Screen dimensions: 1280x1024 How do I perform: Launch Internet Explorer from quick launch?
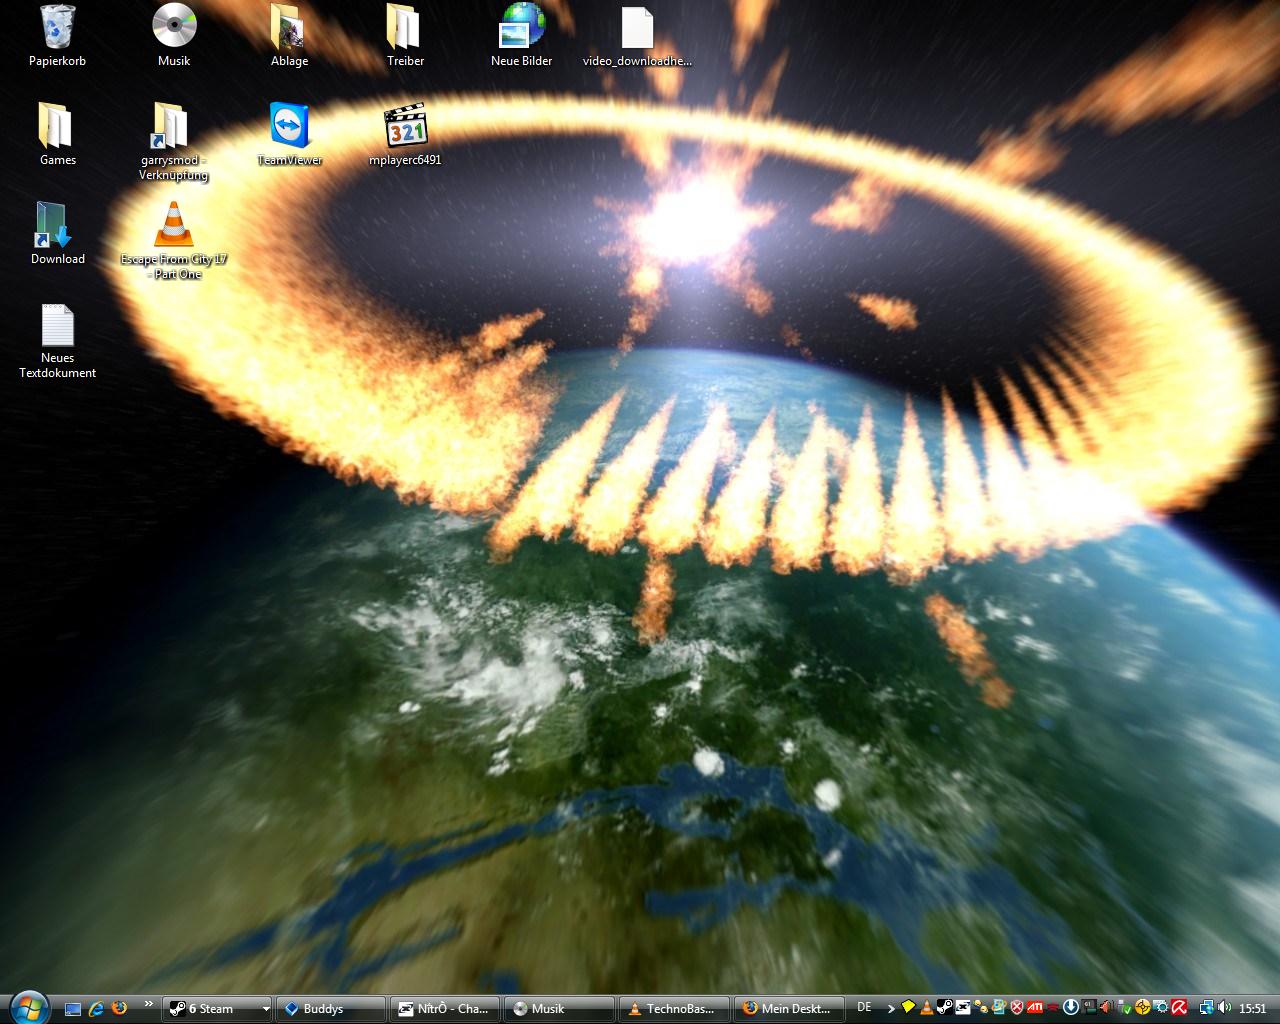96,1008
